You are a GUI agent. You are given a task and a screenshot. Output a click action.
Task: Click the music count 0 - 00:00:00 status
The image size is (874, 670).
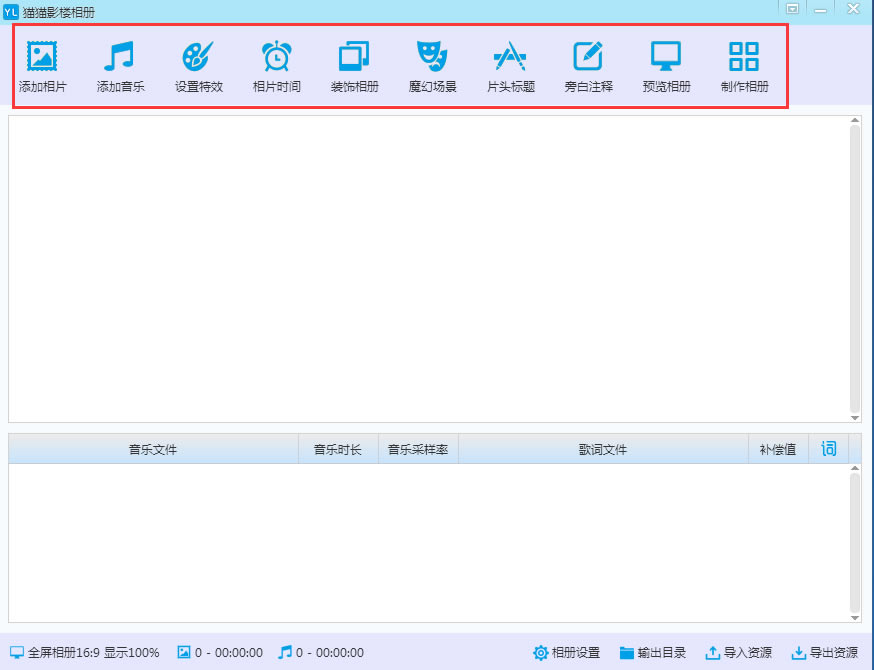321,652
